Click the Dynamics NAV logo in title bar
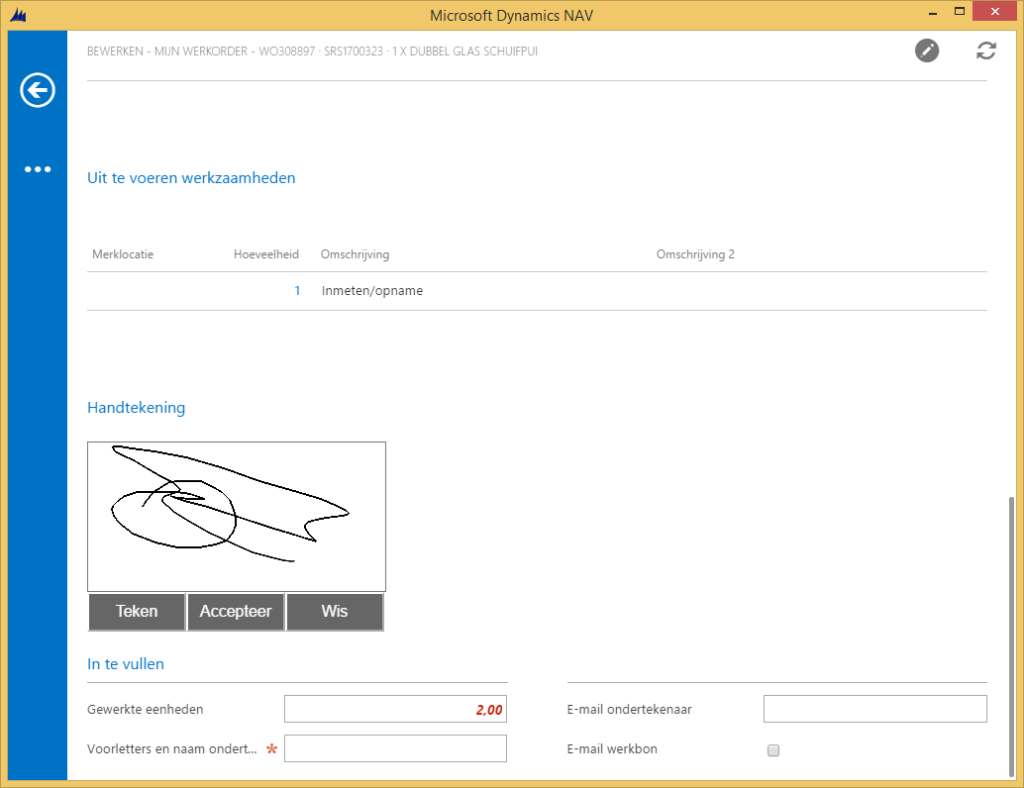Viewport: 1024px width, 788px height. click(18, 15)
